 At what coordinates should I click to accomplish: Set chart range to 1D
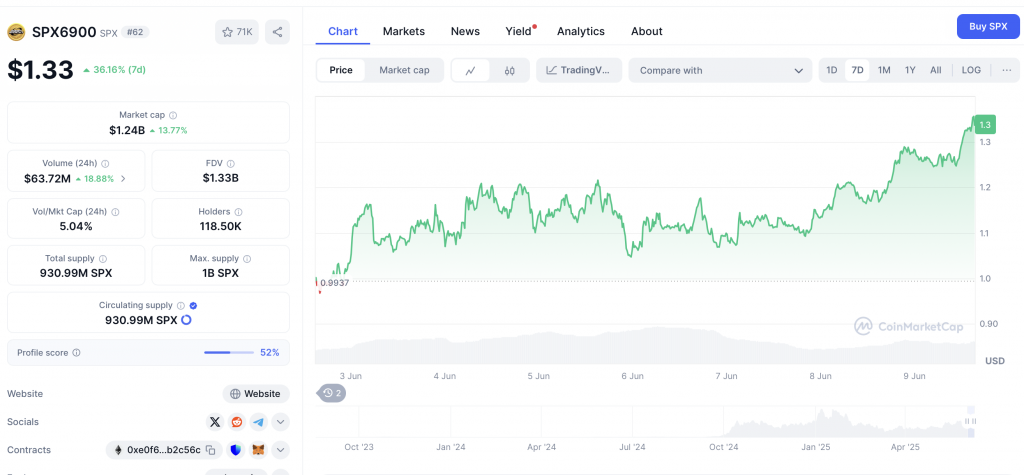[831, 70]
